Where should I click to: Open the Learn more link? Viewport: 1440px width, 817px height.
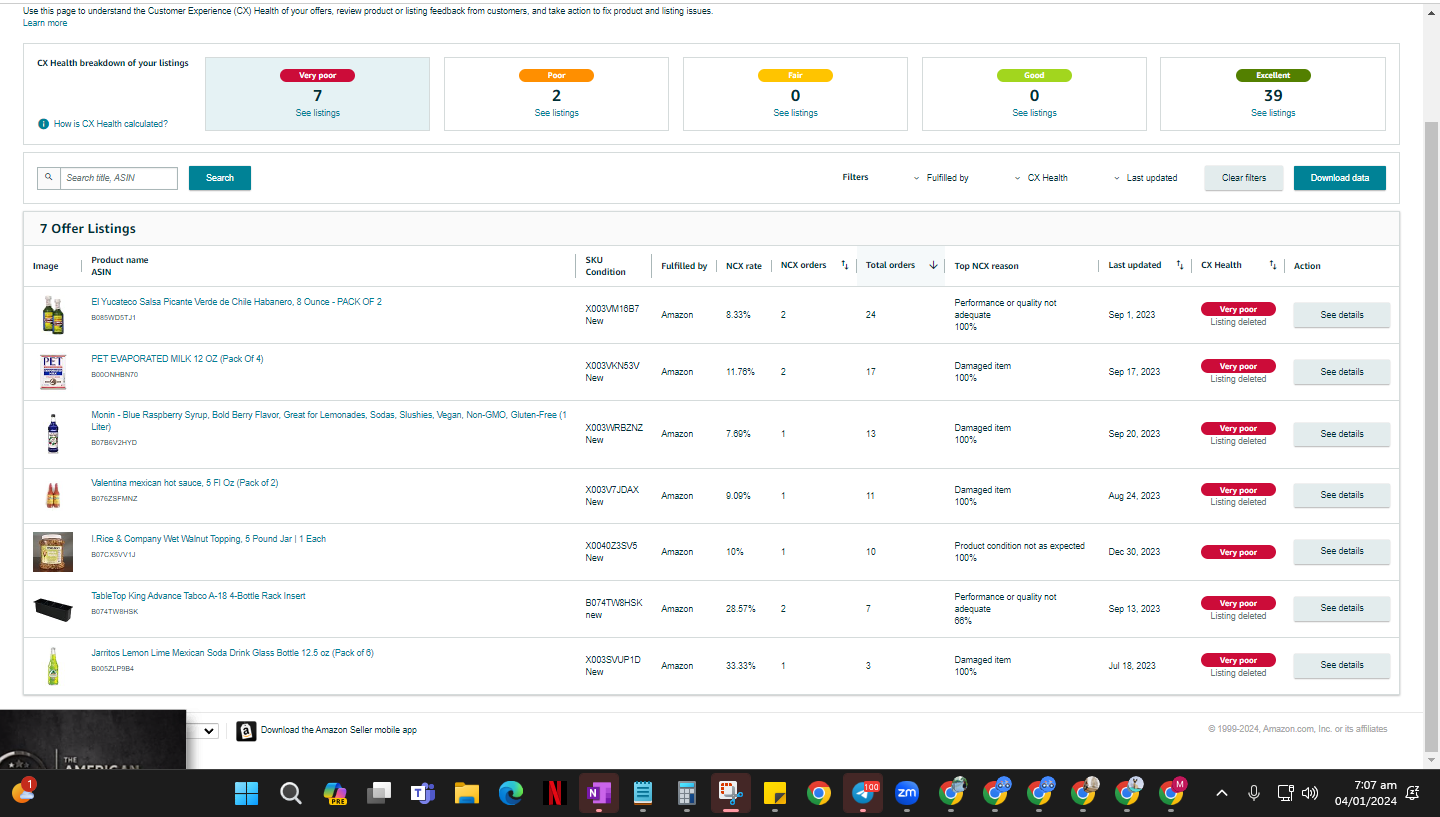(45, 23)
